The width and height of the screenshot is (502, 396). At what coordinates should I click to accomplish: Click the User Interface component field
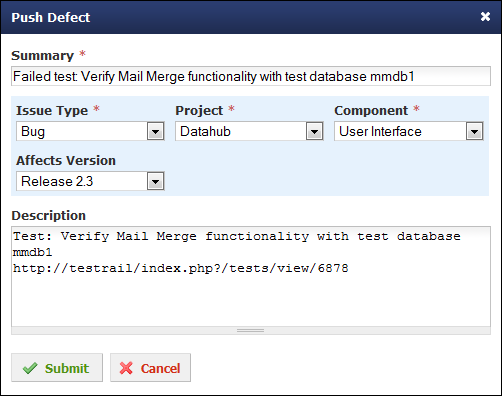(409, 131)
